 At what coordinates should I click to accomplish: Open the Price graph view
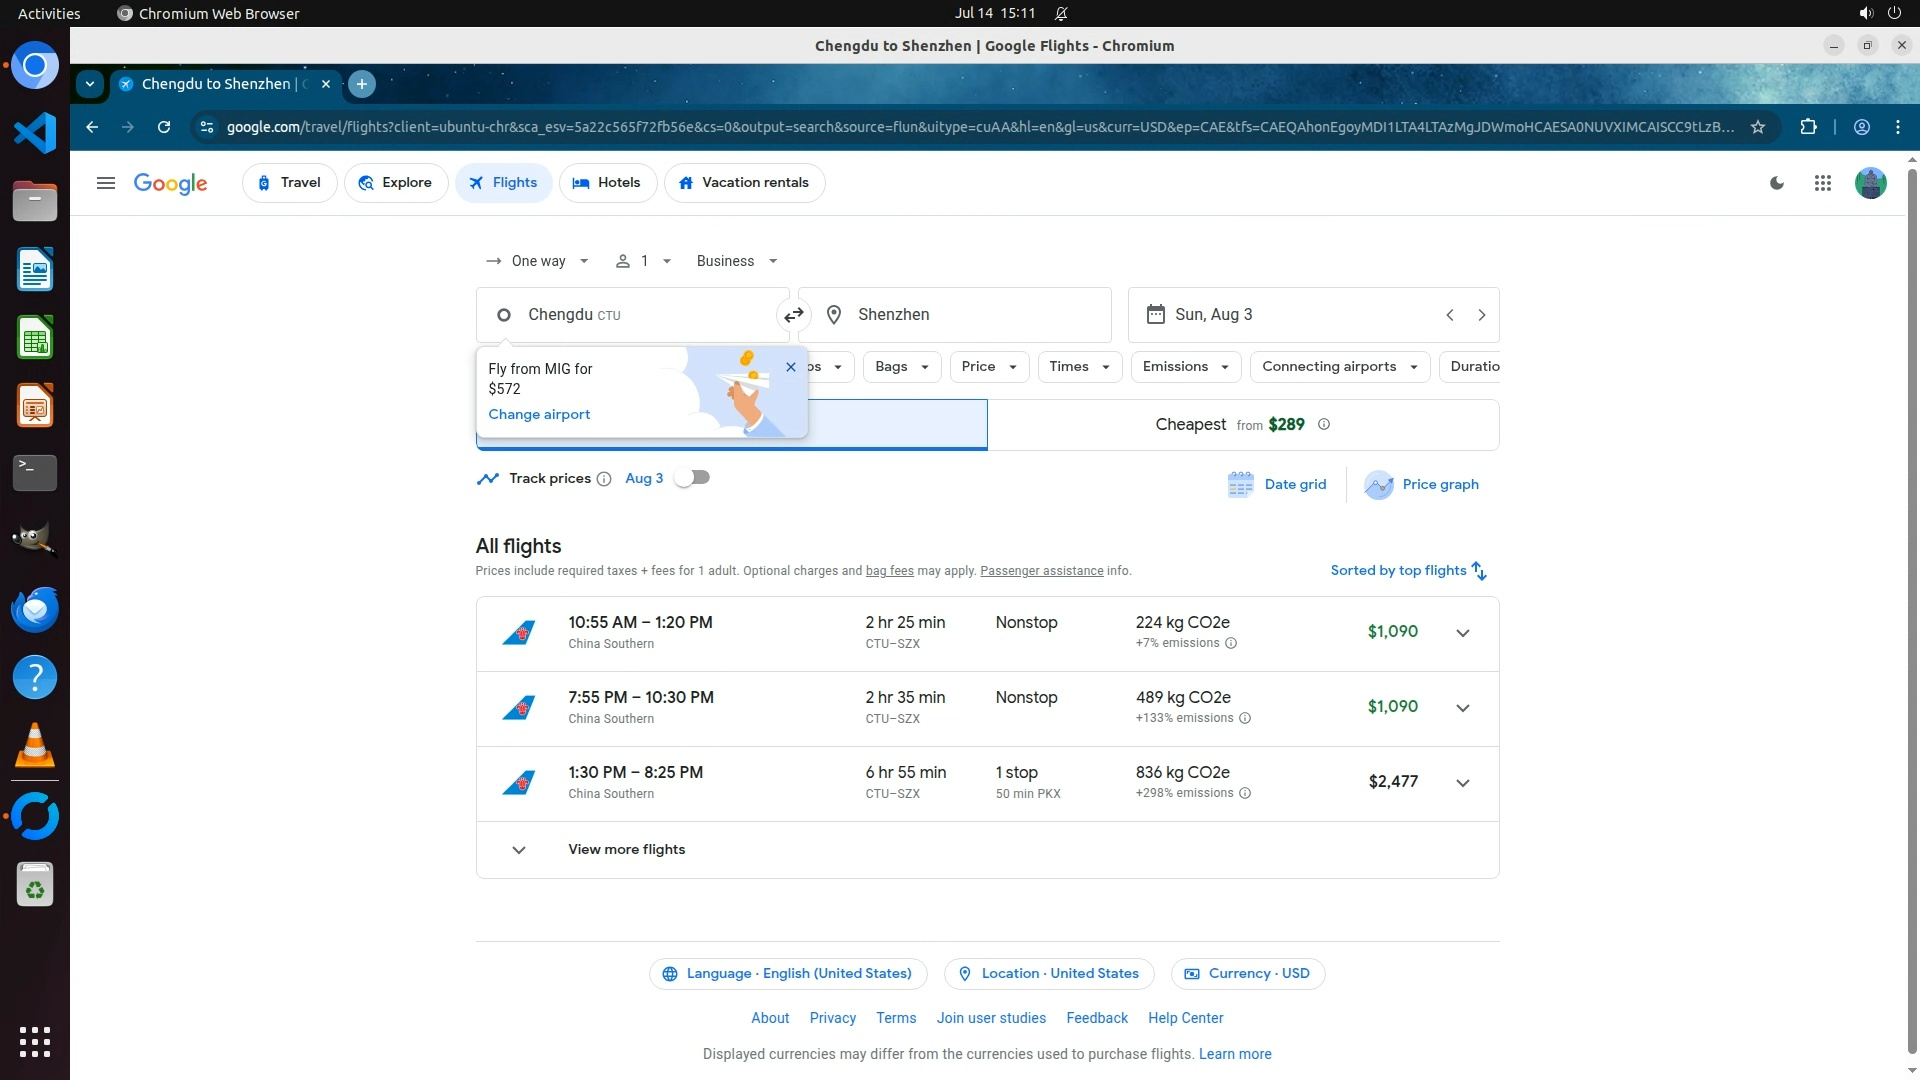point(1421,485)
